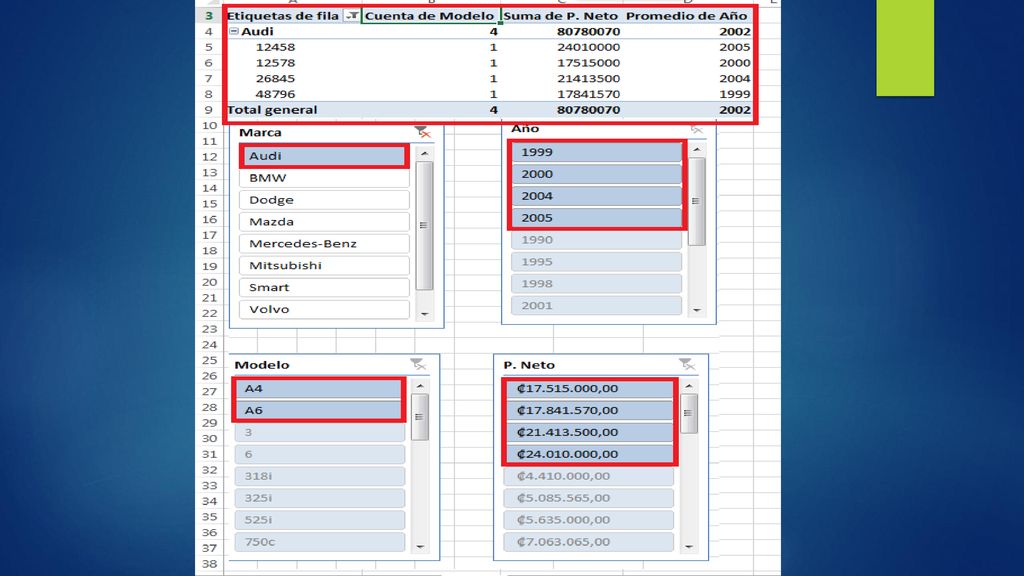Click the P. Neto slicer scrollbar thumb
This screenshot has height=576, width=1024.
pyautogui.click(x=689, y=413)
